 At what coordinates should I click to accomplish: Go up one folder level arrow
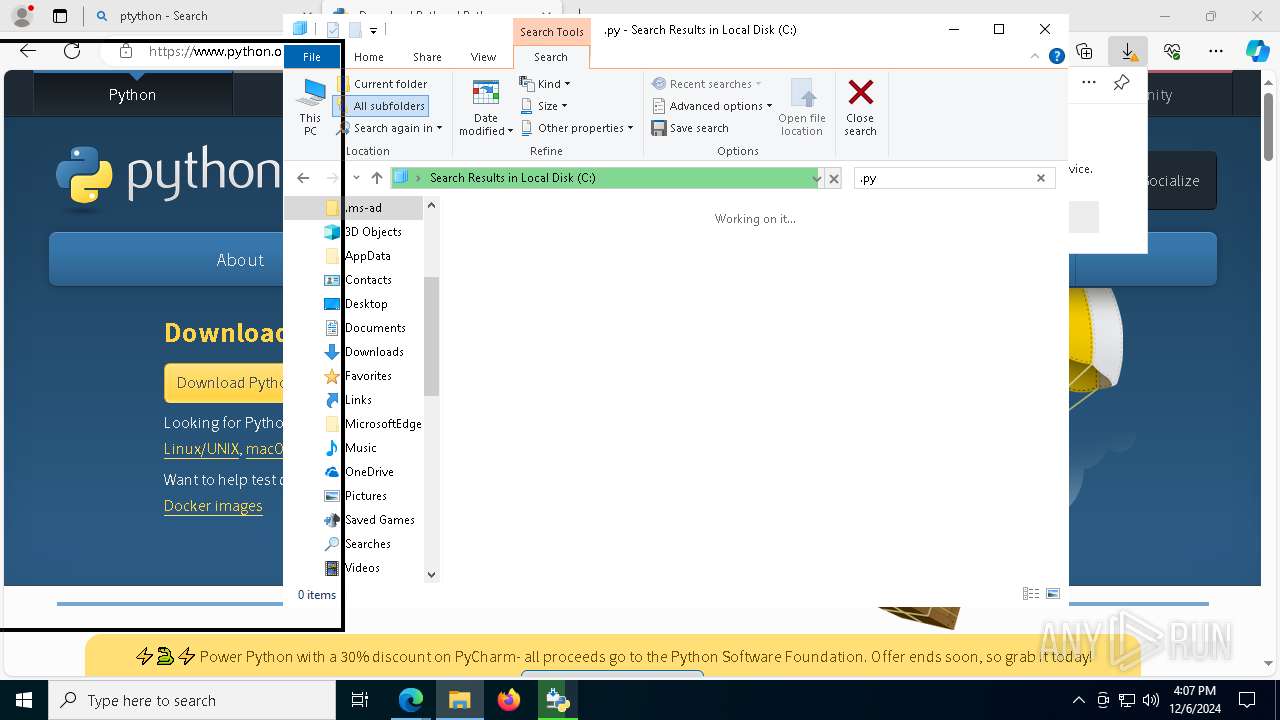[376, 178]
